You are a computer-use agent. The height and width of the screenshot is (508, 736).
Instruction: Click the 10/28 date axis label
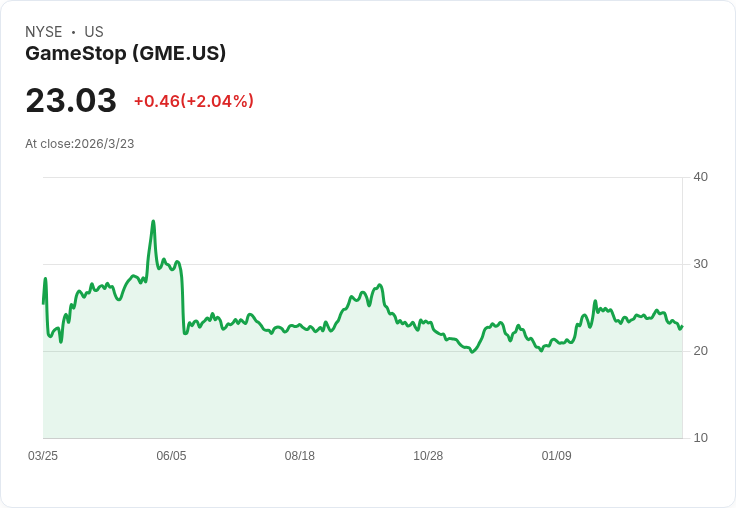coord(428,456)
